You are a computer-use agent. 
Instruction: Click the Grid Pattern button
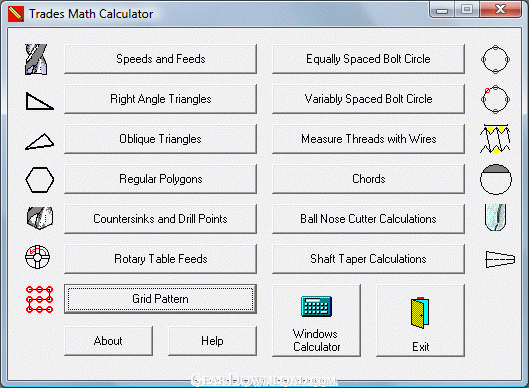pos(161,299)
